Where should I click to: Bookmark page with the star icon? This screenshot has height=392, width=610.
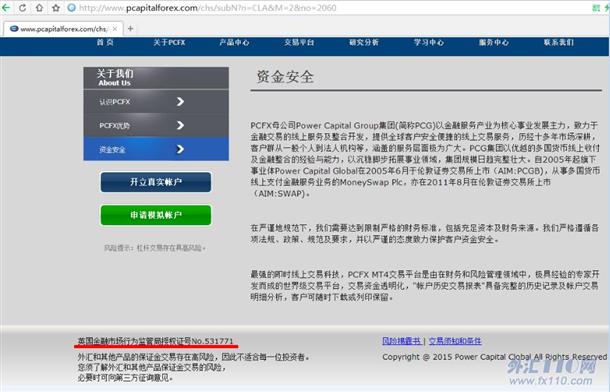coord(56,7)
